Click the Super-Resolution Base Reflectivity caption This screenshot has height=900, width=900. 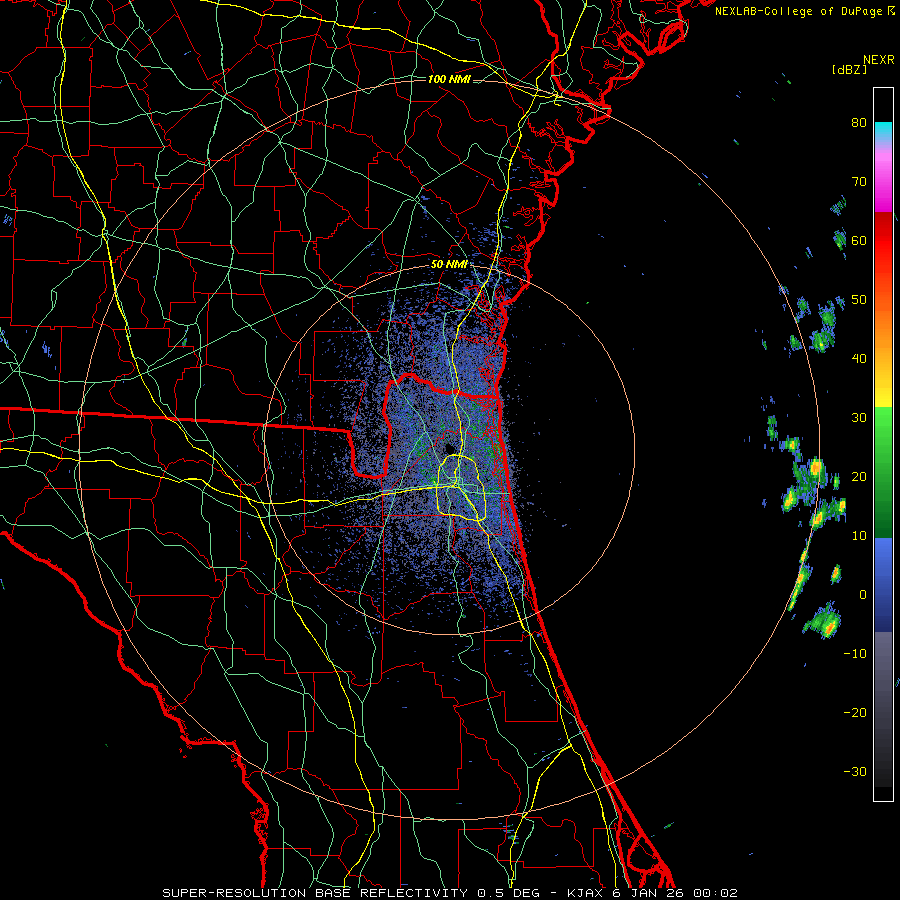pyautogui.click(x=449, y=893)
